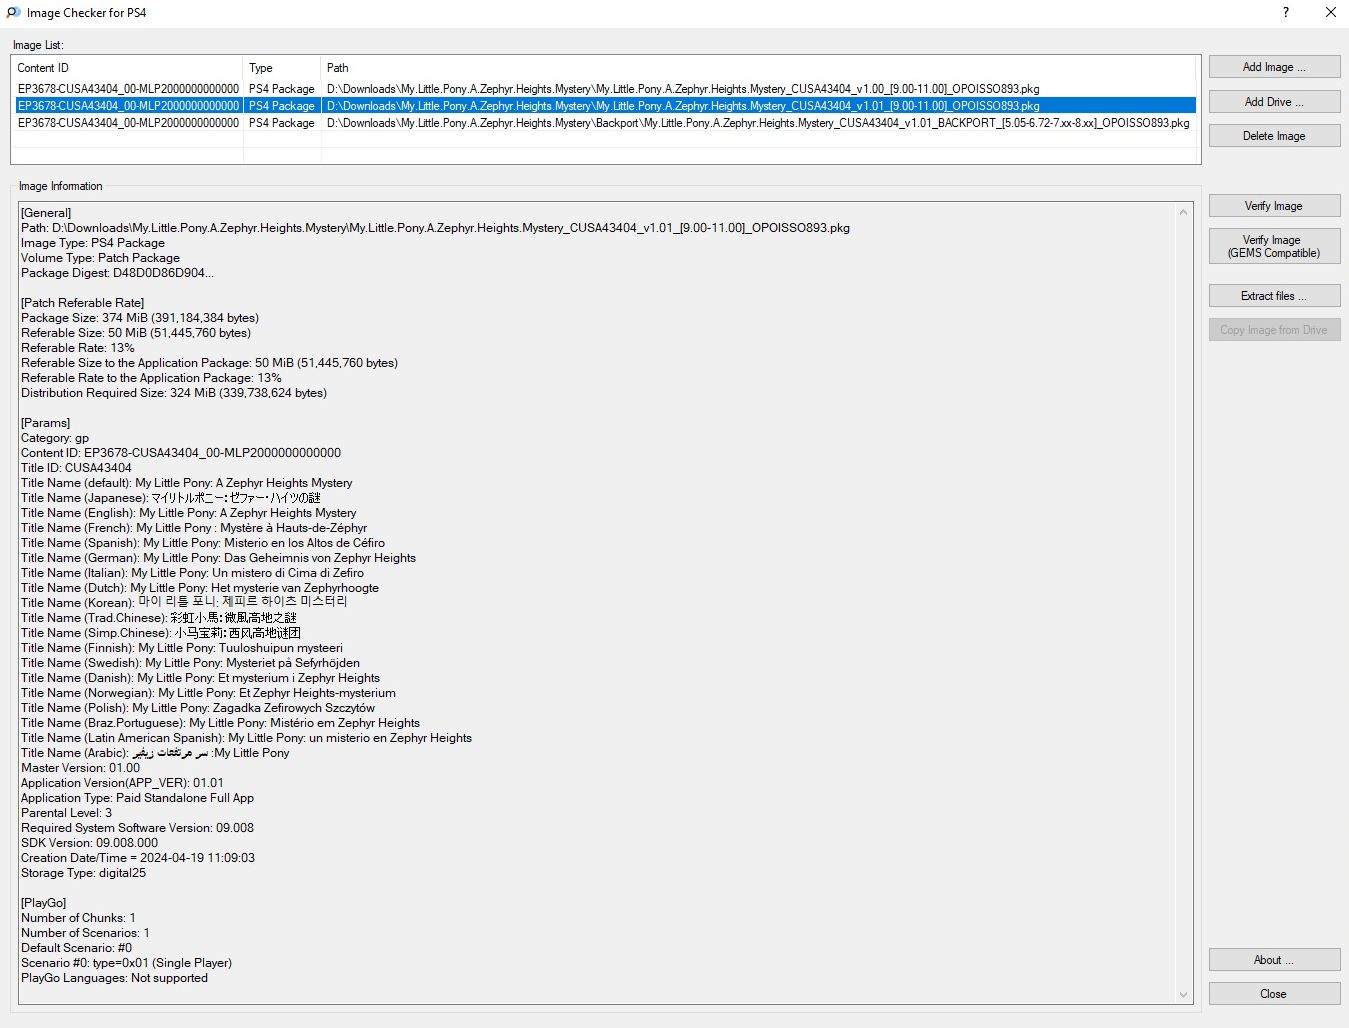Click the title bar help question mark
1349x1028 pixels.
coord(1286,13)
